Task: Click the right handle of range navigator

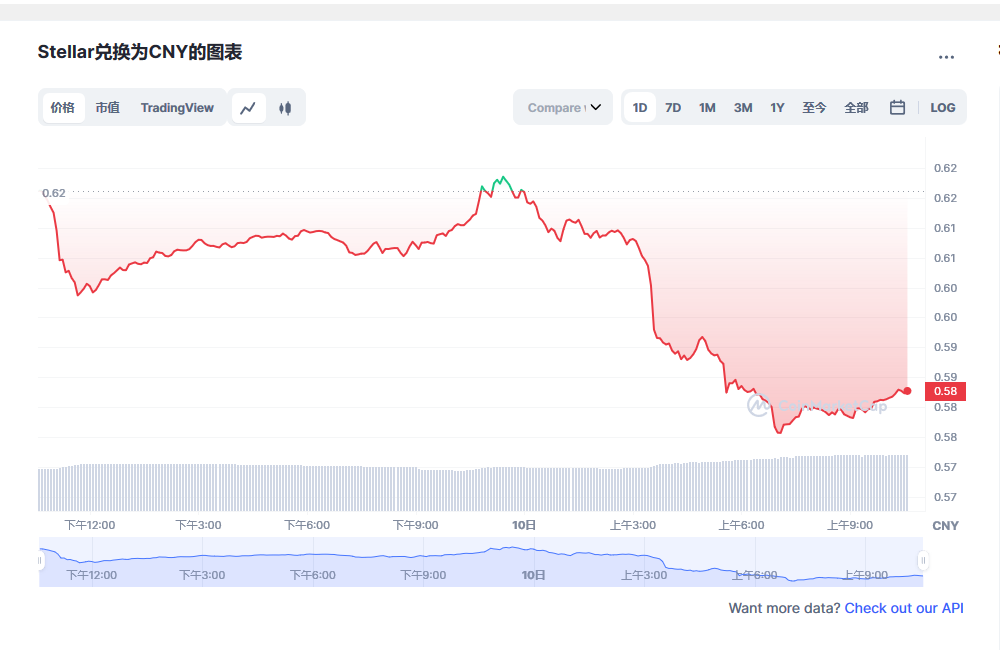Action: pos(923,561)
